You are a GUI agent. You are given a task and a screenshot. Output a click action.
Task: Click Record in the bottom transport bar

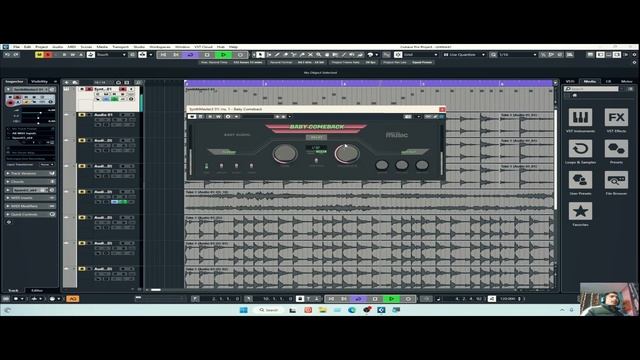point(408,299)
